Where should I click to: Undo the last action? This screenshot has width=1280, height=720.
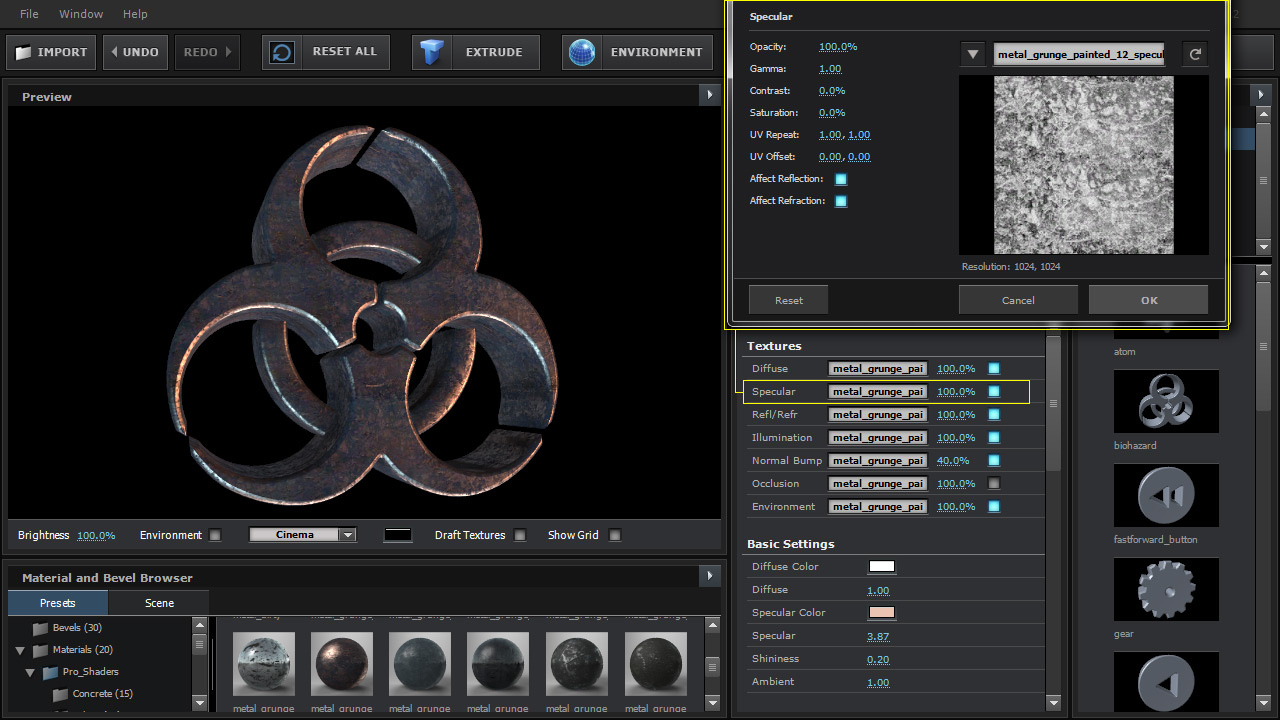click(135, 52)
